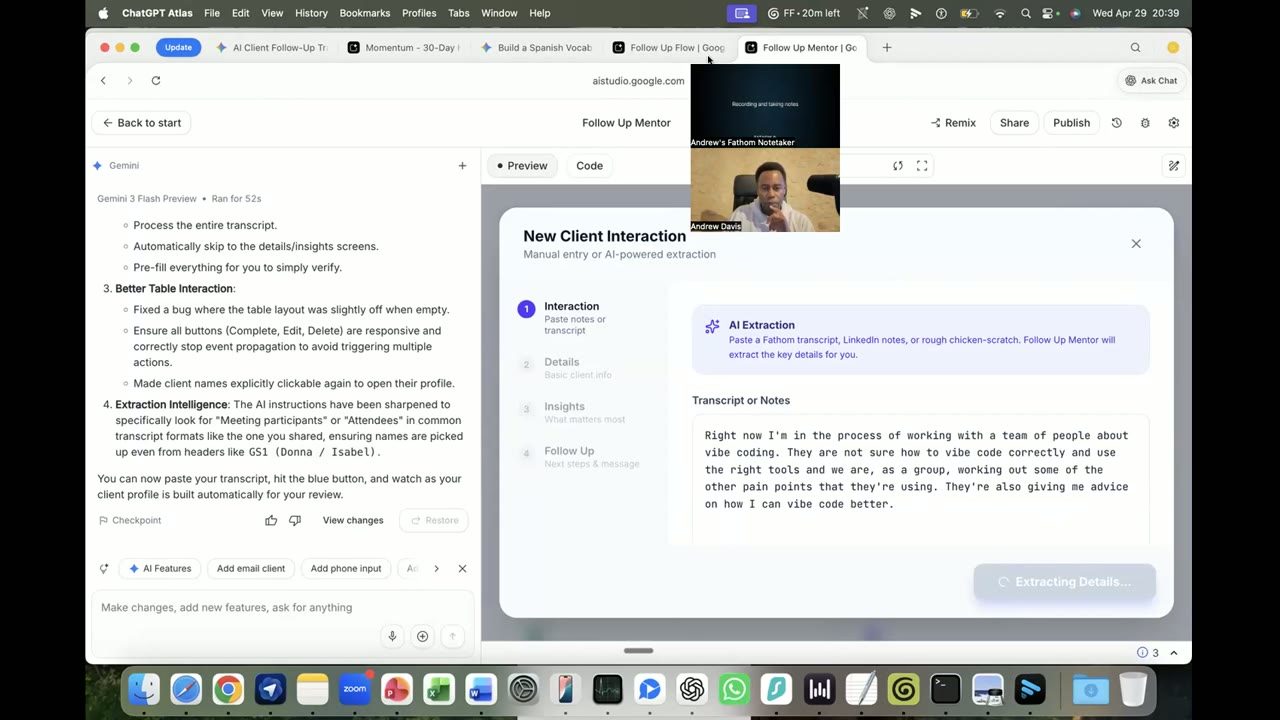1280x720 pixels.
Task: Switch to Momentum 30-Day tab
Action: coord(404,47)
